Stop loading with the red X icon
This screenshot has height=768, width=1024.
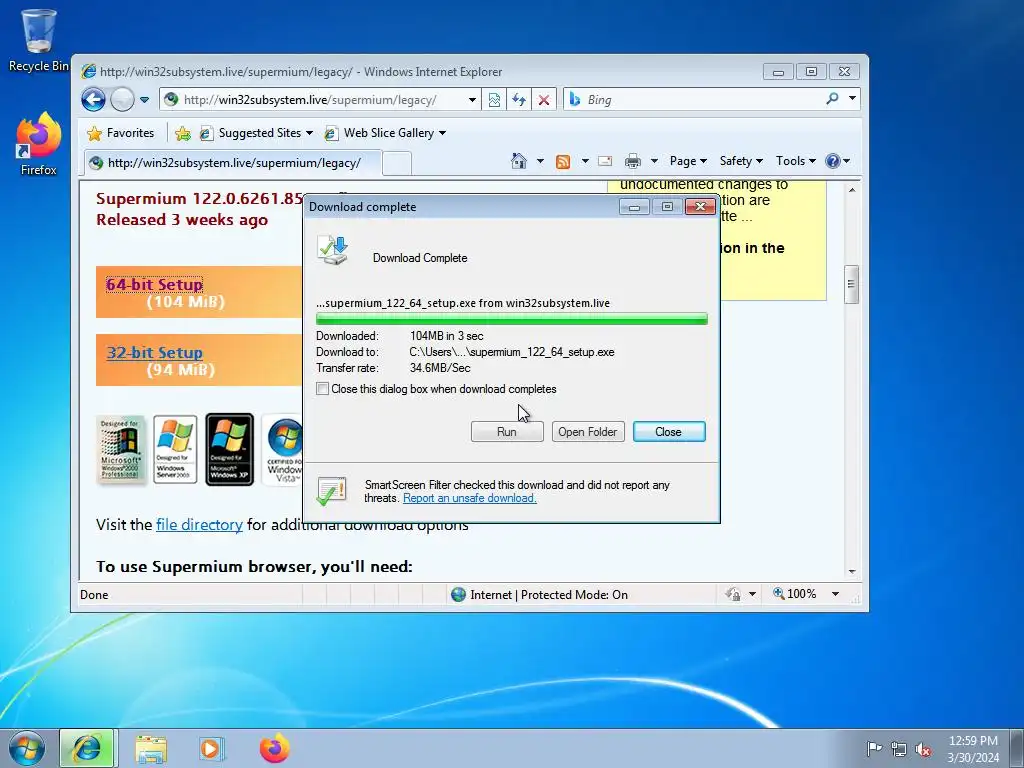(543, 100)
